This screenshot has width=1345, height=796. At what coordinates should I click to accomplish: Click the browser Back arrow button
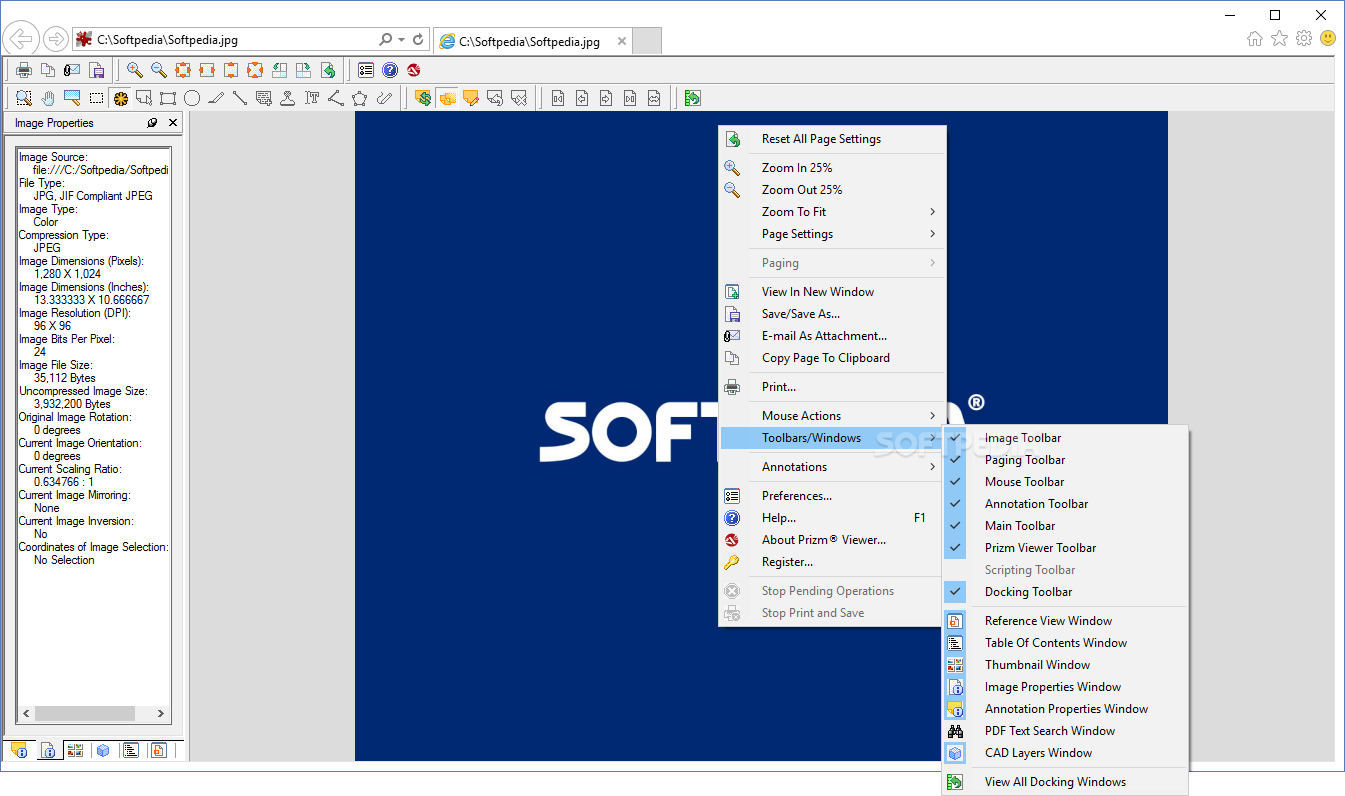pos(21,40)
